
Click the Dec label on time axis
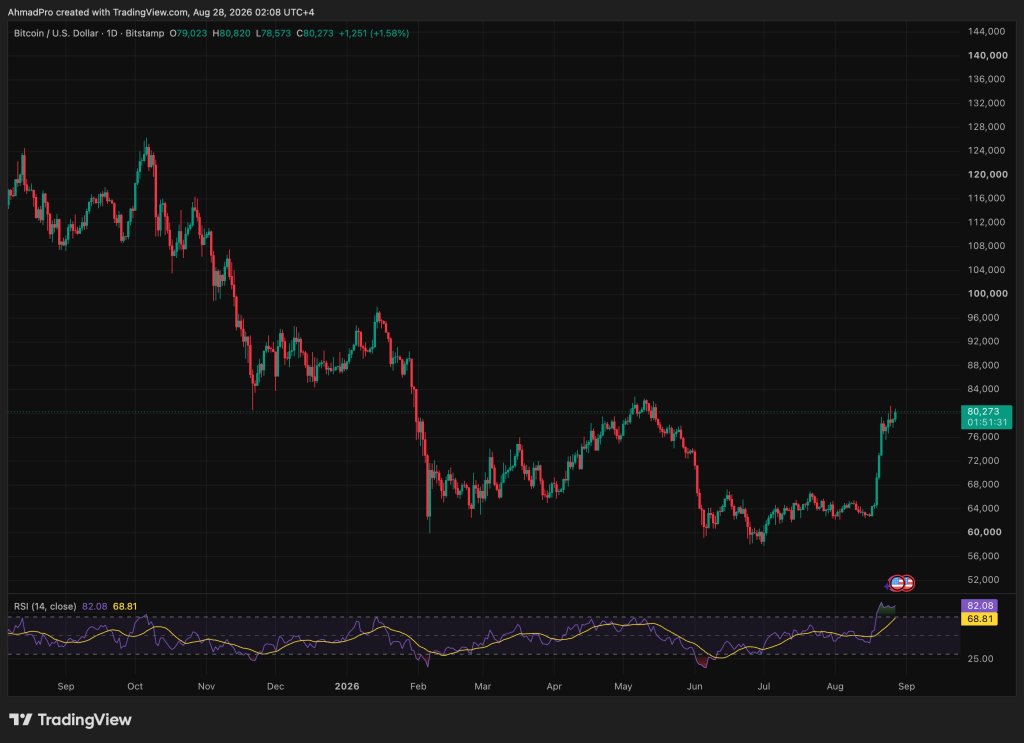[x=276, y=686]
